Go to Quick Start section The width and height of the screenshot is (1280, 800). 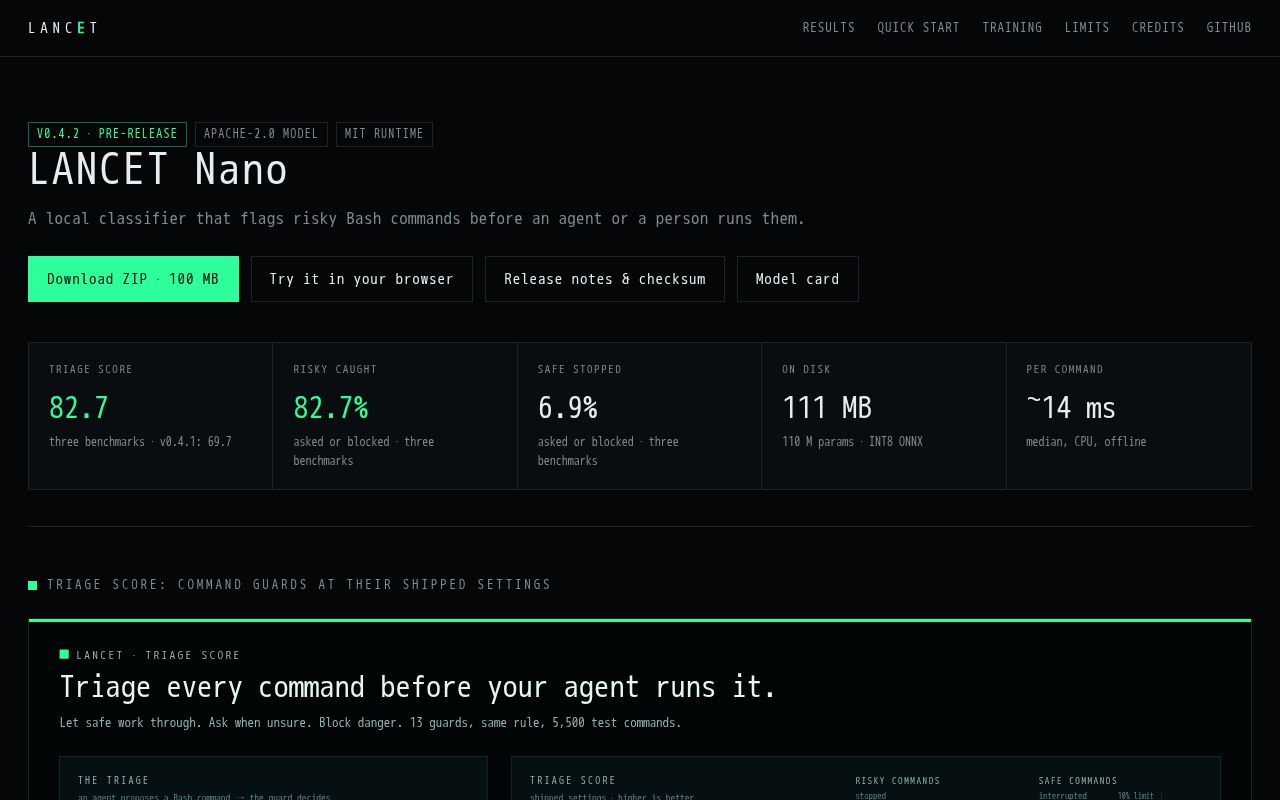click(x=918, y=28)
